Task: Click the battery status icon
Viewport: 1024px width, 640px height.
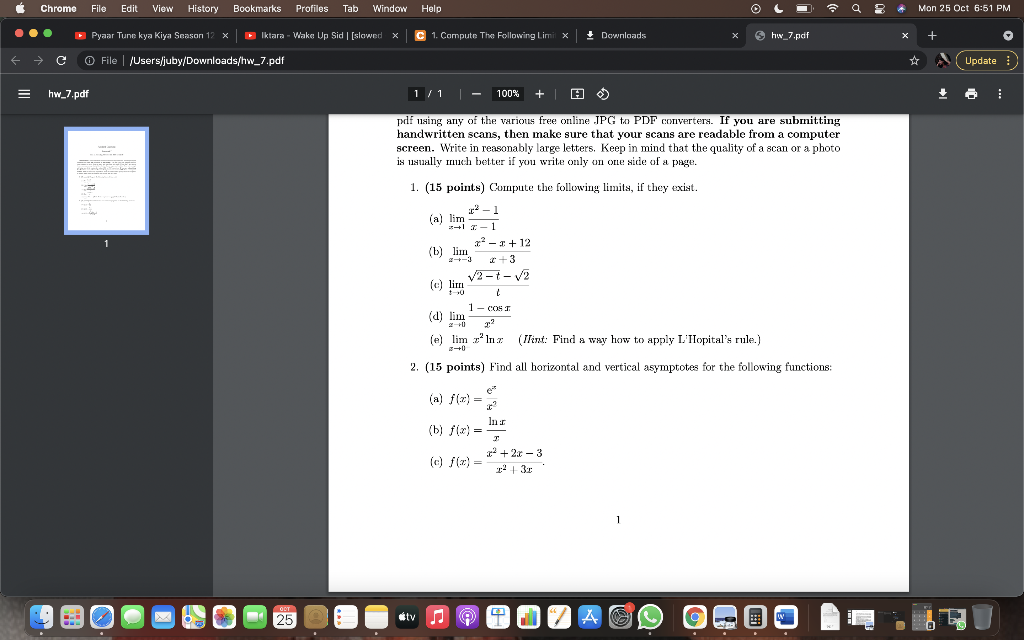Action: coord(805,8)
